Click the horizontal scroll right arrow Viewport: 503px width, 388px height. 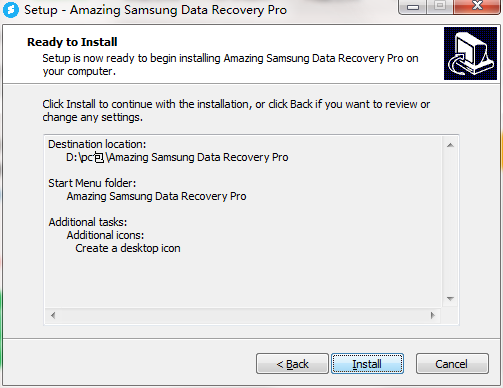pyautogui.click(x=433, y=315)
